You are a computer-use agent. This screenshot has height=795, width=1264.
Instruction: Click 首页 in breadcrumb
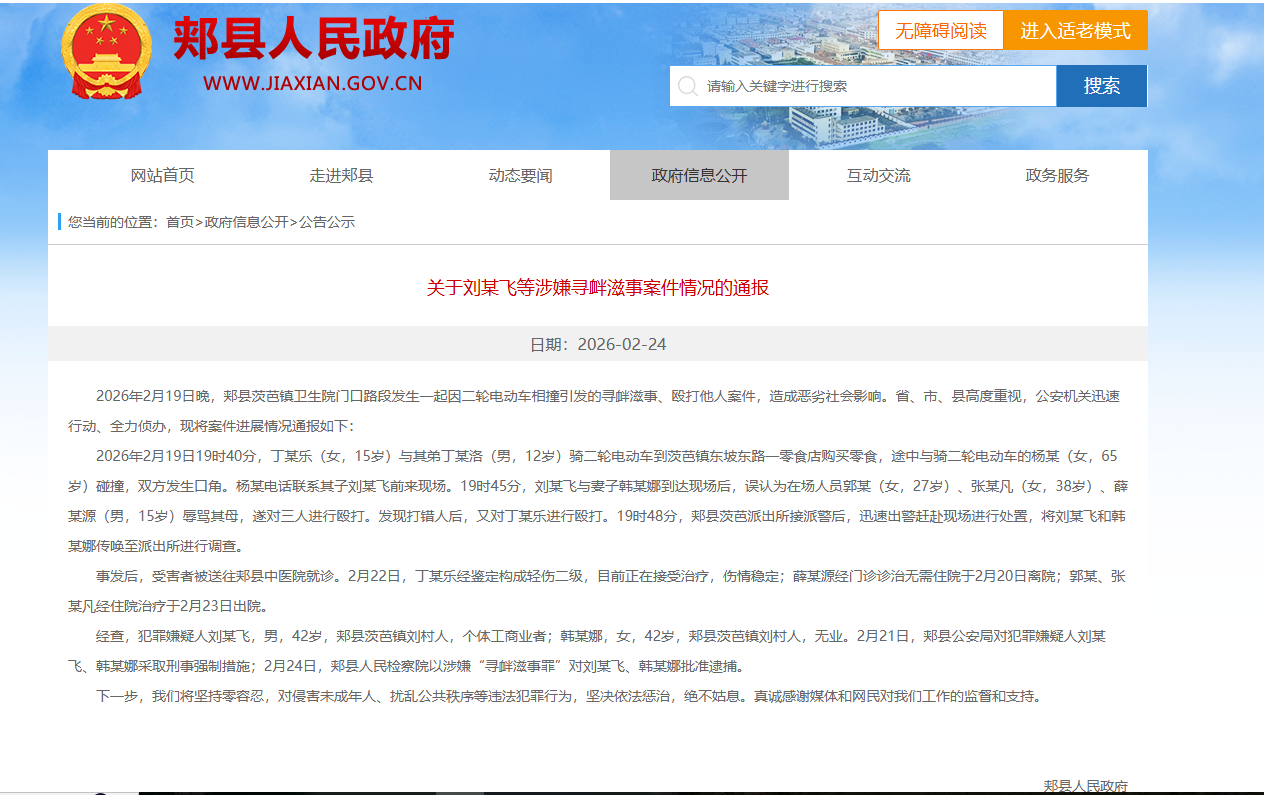tap(180, 222)
